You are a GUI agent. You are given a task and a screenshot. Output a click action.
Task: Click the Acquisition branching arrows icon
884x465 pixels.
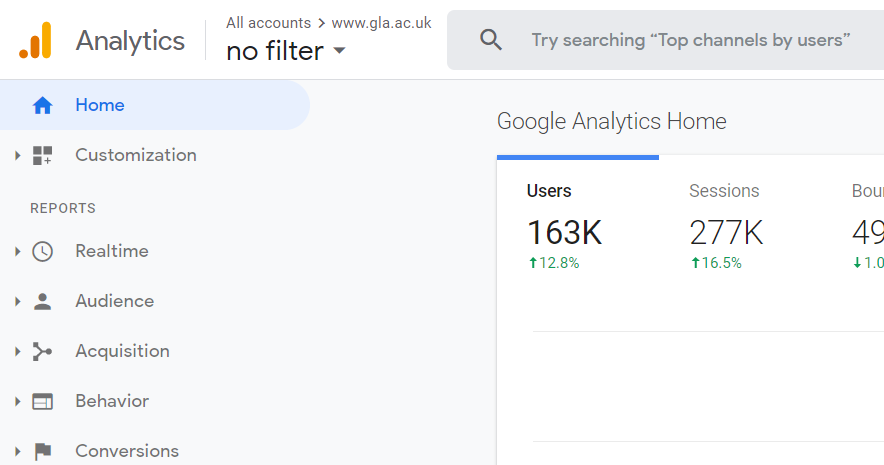click(x=42, y=352)
